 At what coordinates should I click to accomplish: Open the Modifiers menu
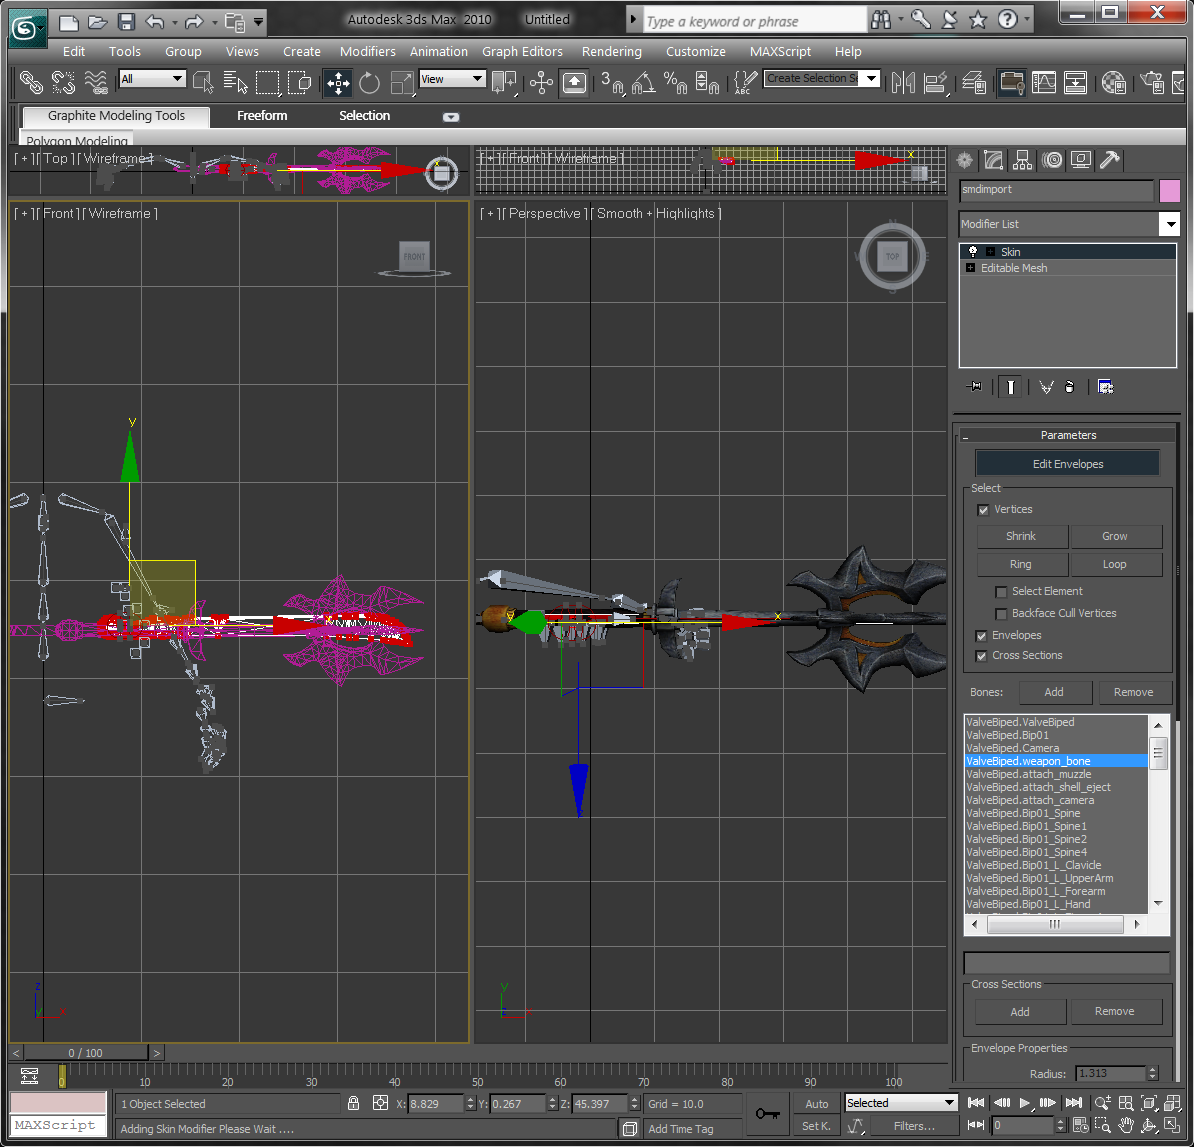[x=367, y=51]
